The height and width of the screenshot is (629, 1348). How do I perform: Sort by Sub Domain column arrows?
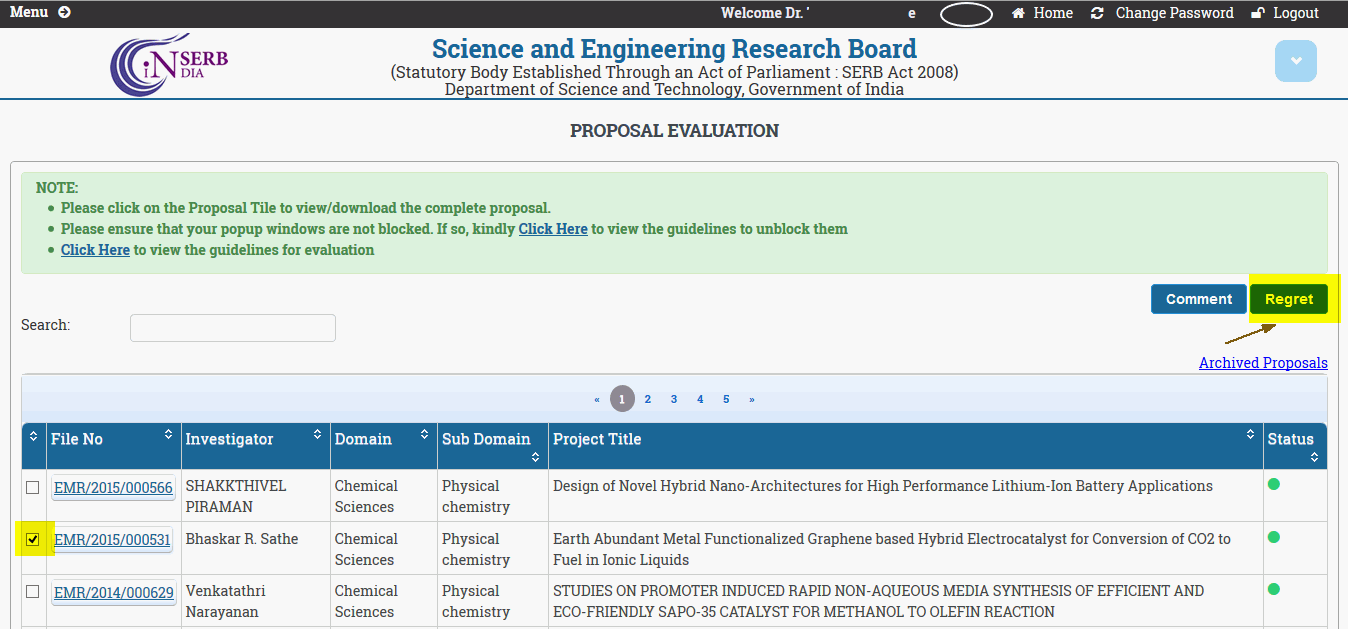pyautogui.click(x=535, y=457)
